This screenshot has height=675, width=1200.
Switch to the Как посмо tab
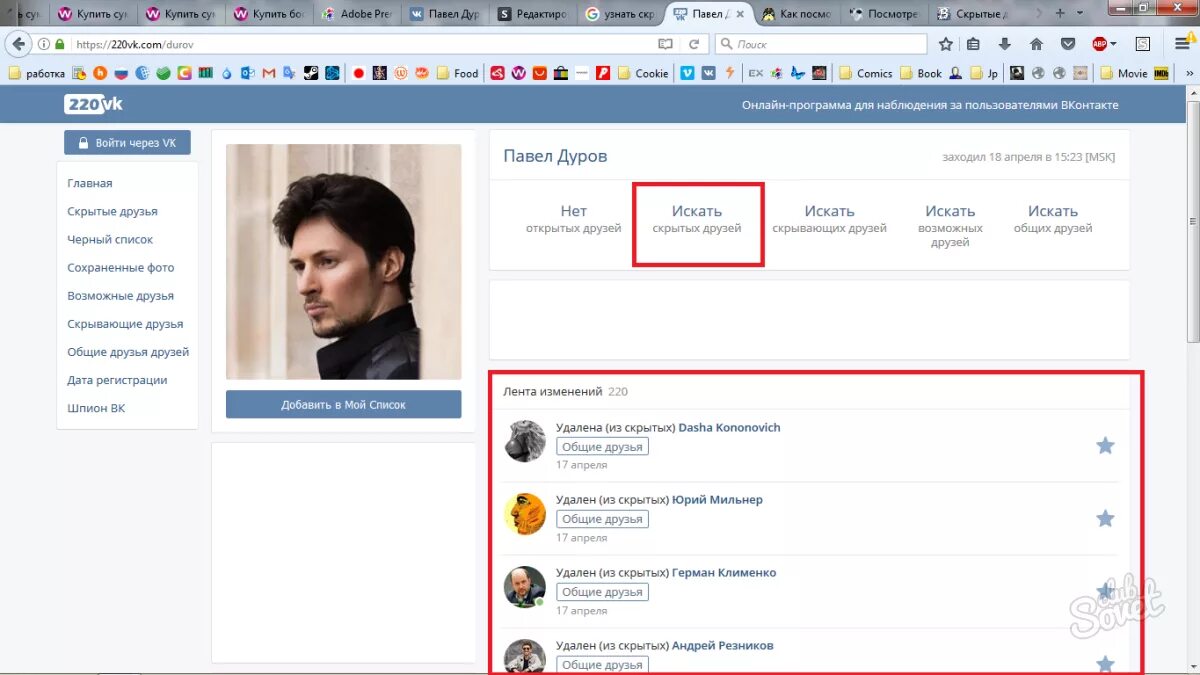tap(798, 14)
